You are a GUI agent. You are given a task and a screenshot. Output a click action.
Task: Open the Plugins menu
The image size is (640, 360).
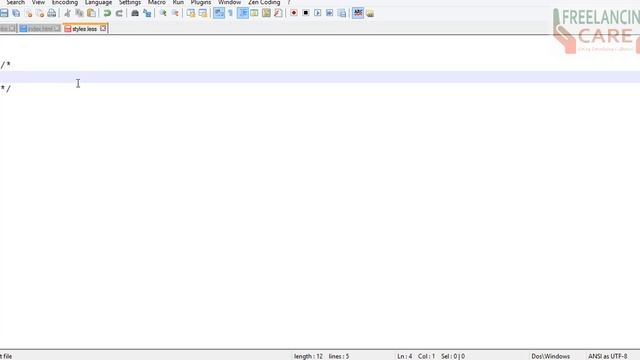tap(201, 2)
